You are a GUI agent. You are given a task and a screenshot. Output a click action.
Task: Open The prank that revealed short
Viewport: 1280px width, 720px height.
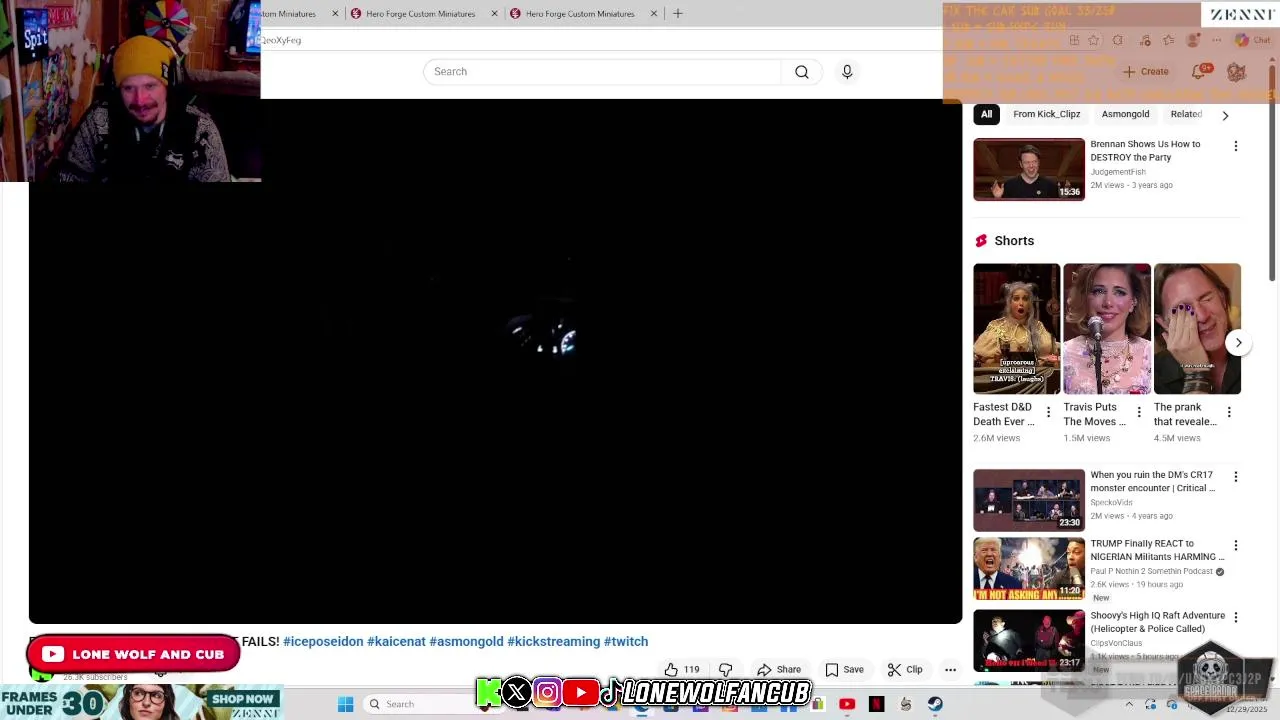[1196, 329]
